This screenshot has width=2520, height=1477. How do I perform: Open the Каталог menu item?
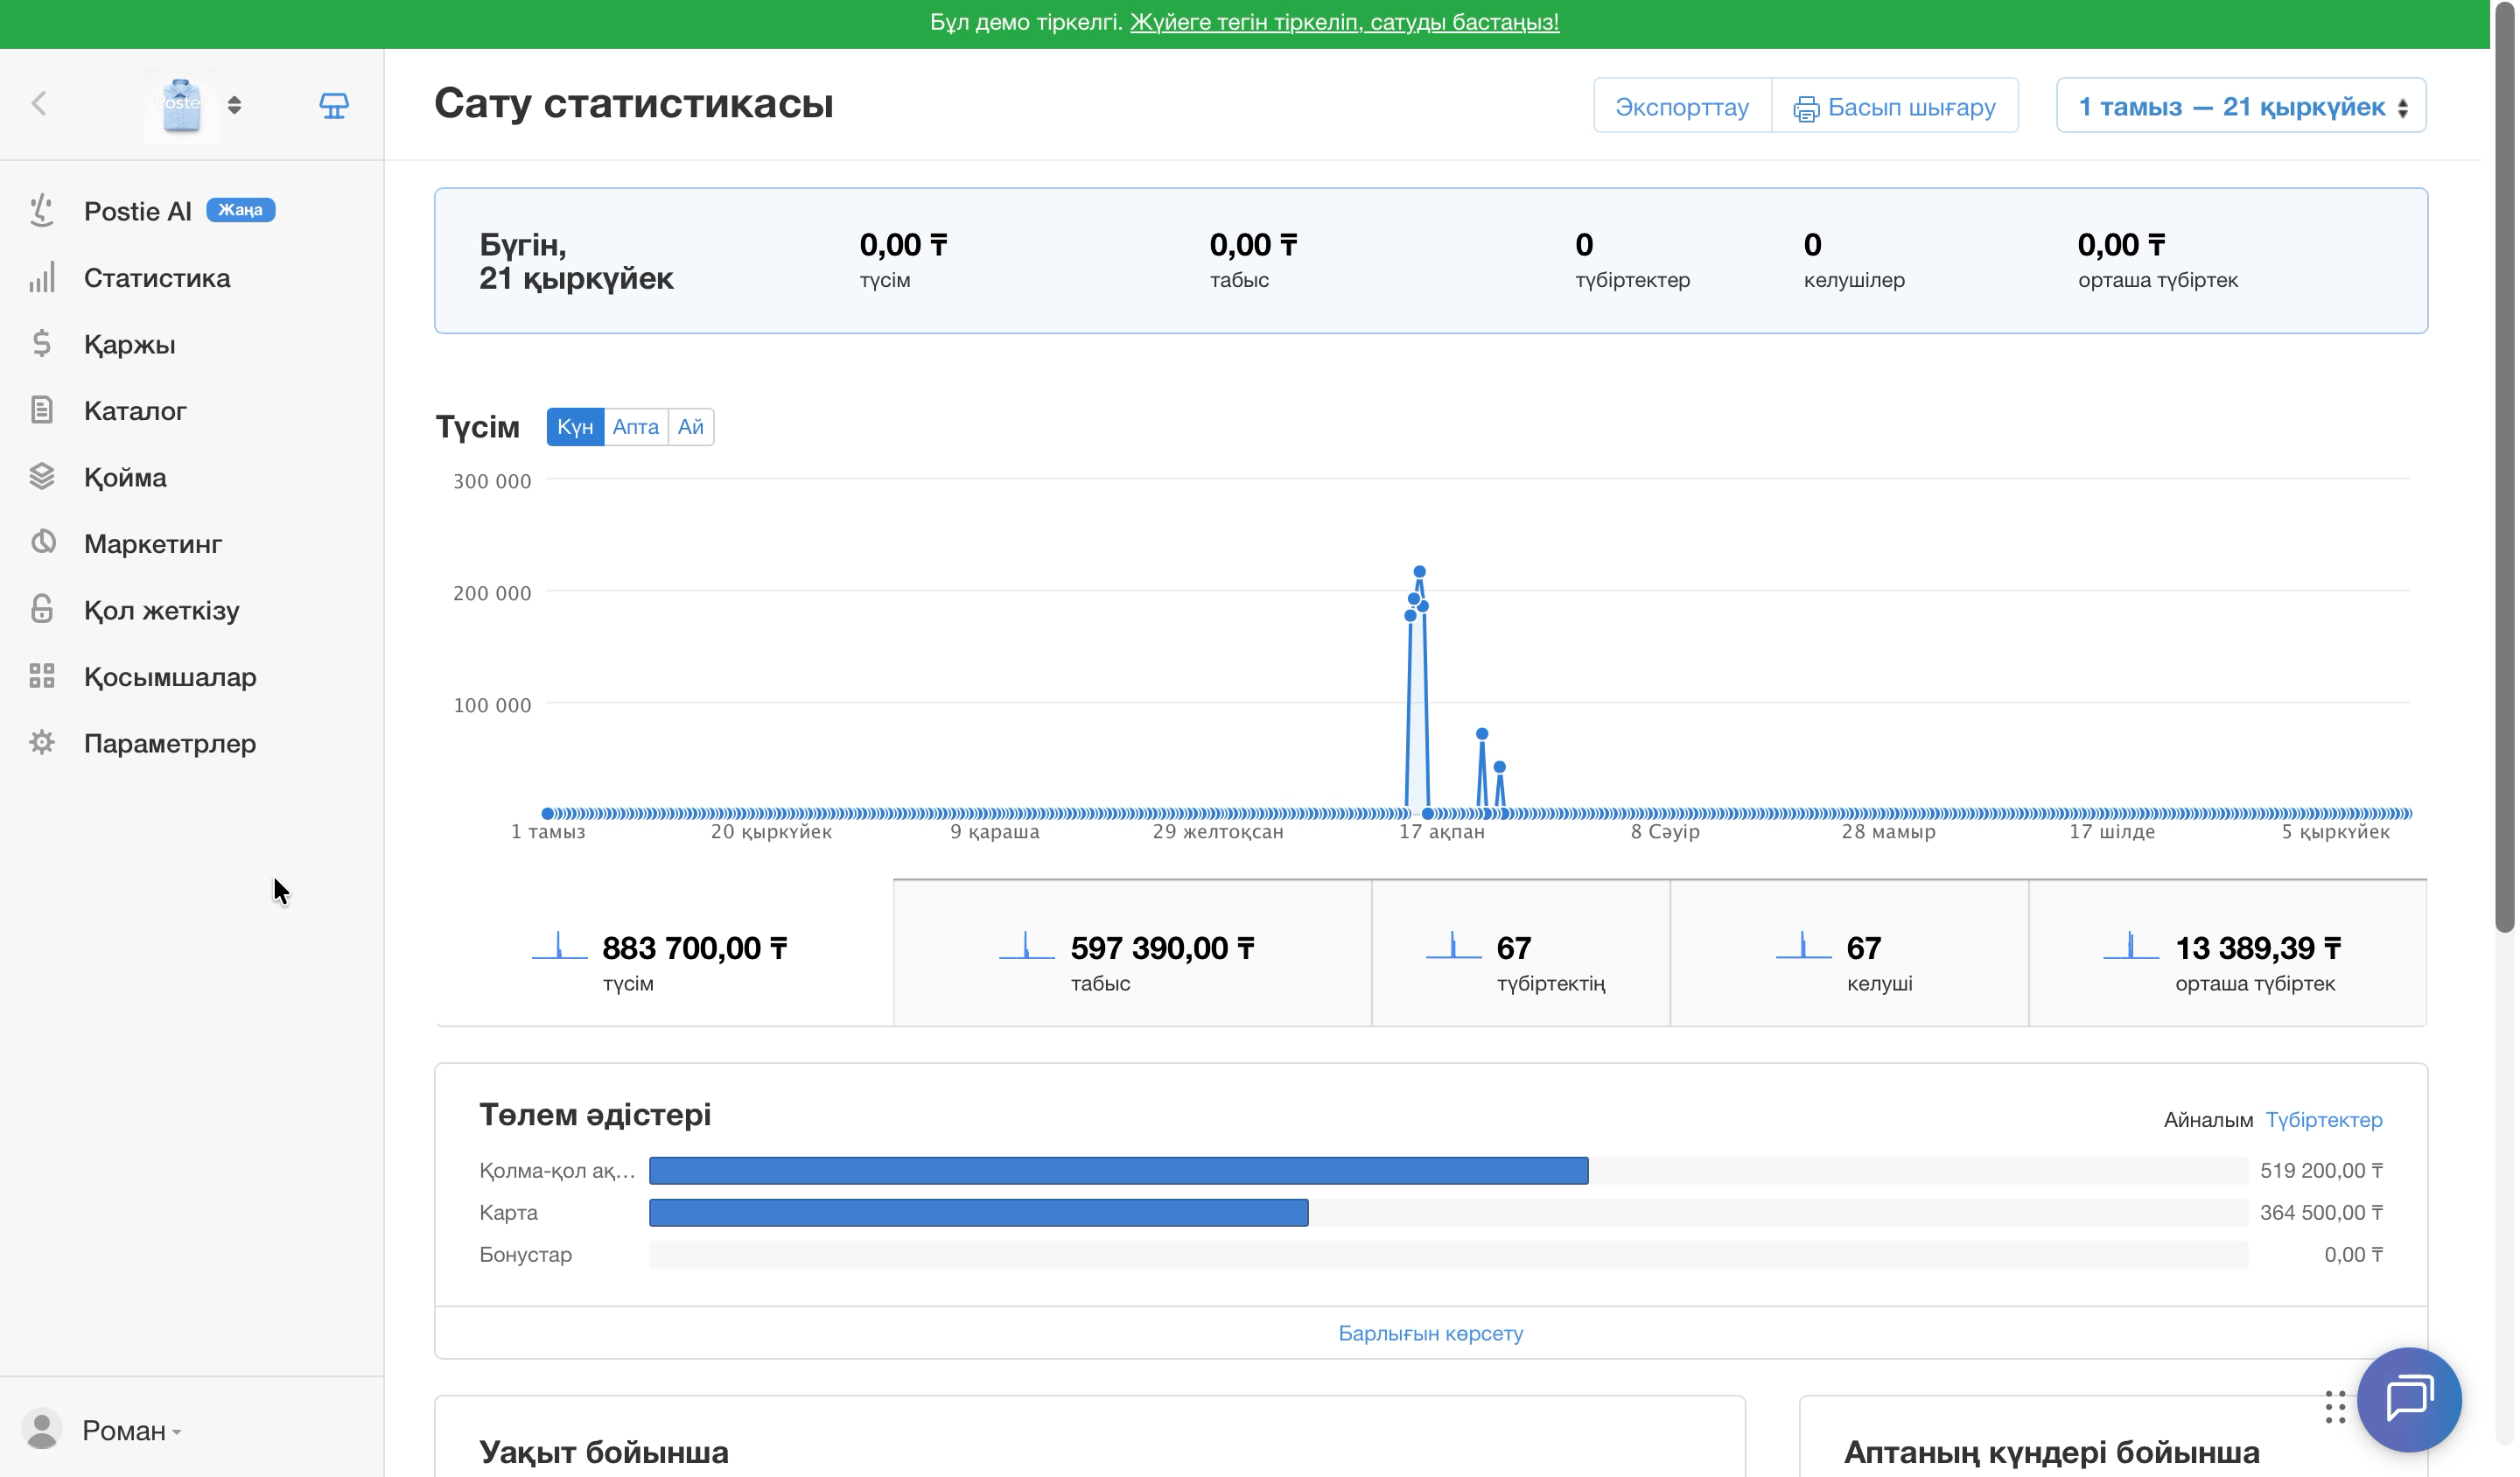tap(135, 411)
